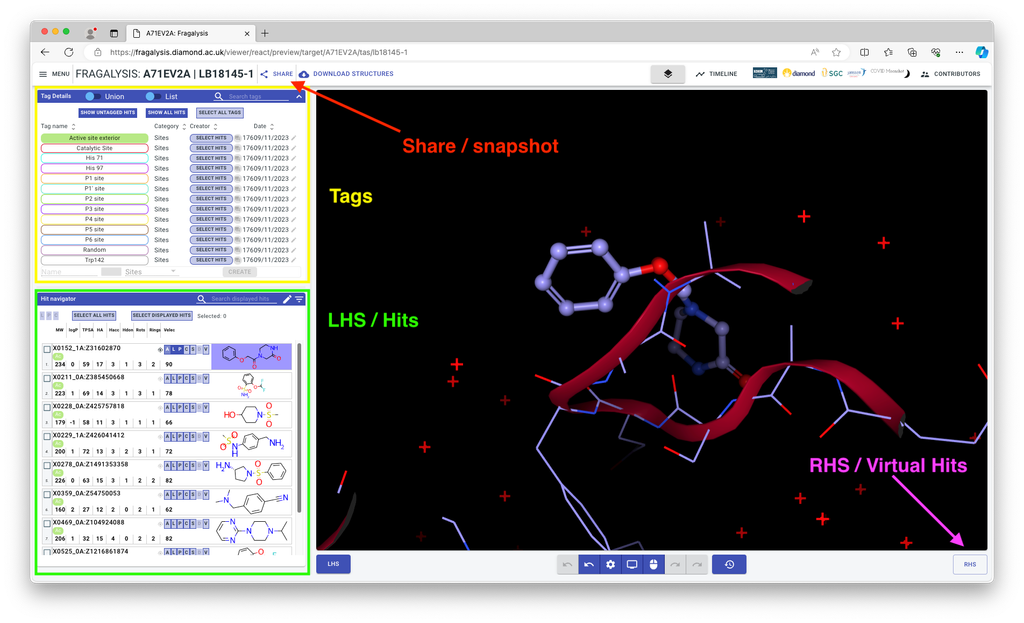Select the Trp142 tag
The width and height of the screenshot is (1024, 623).
(x=95, y=260)
